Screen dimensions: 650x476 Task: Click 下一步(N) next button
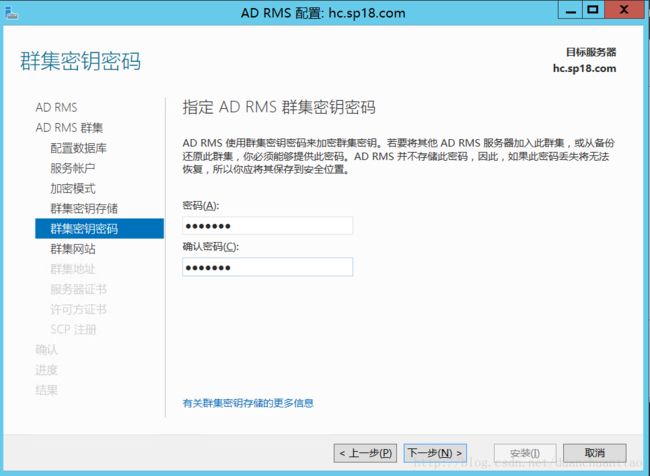click(x=435, y=453)
